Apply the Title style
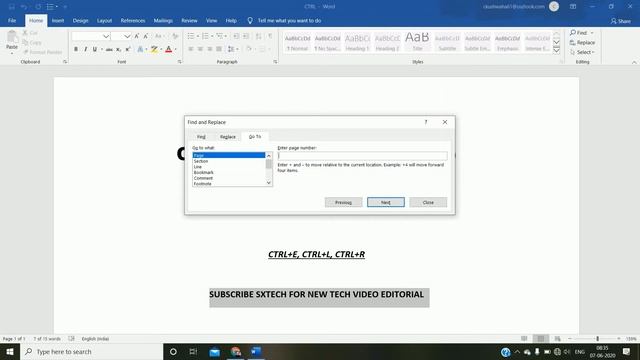 tap(417, 42)
